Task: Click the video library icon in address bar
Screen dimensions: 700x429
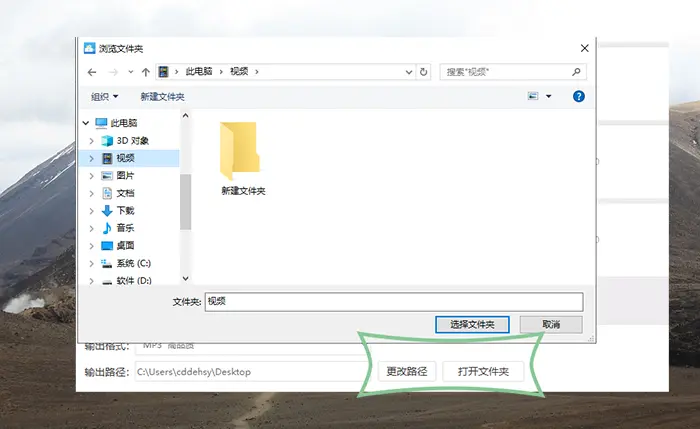Action: click(x=164, y=71)
